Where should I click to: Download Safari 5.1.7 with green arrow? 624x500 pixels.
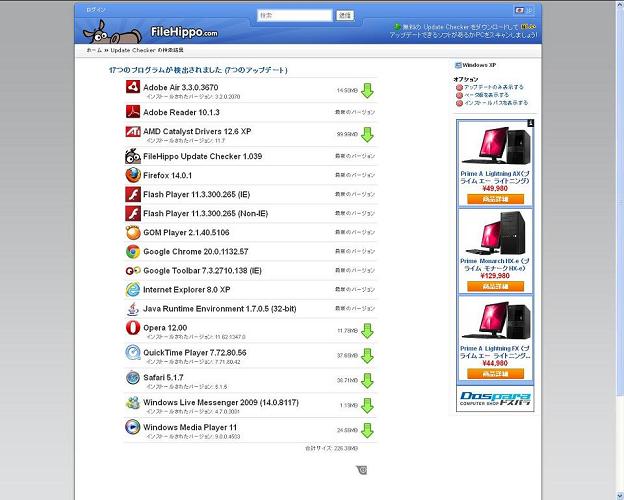pos(367,381)
